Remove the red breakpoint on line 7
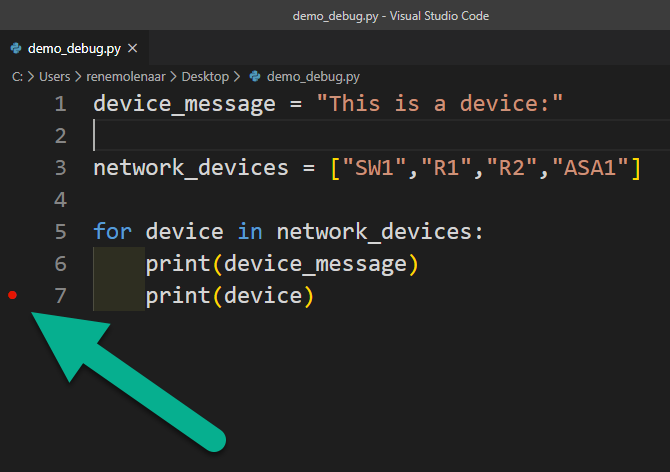This screenshot has width=670, height=472. coord(12,295)
